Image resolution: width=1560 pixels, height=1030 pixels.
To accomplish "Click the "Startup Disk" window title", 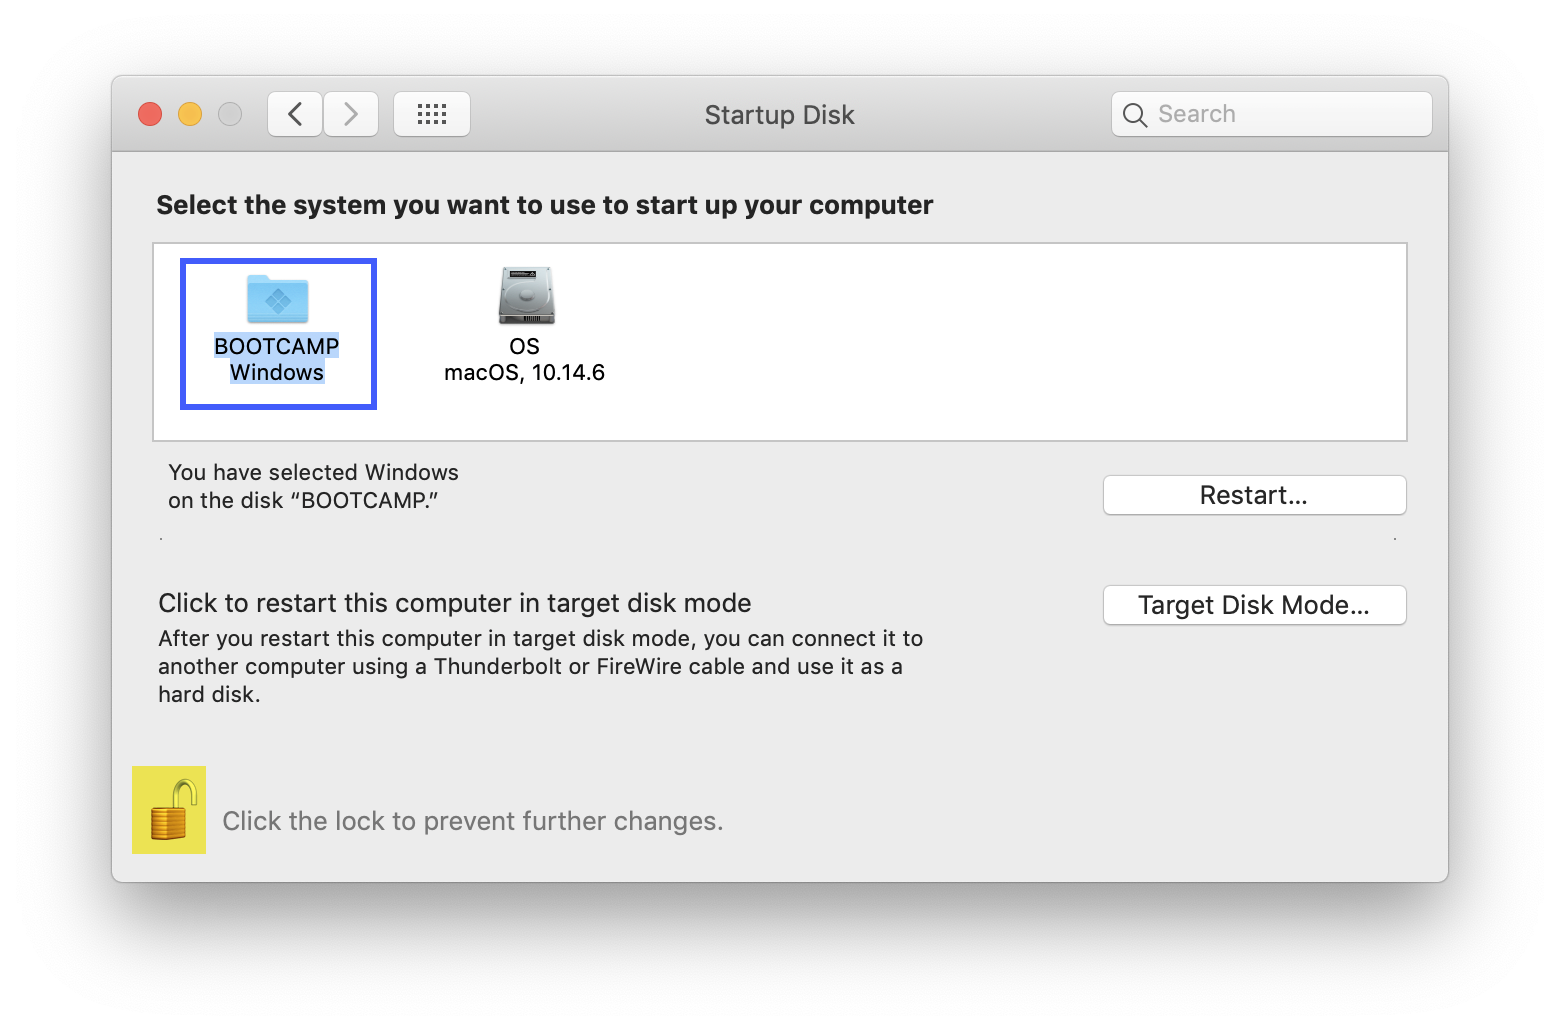I will (x=779, y=115).
